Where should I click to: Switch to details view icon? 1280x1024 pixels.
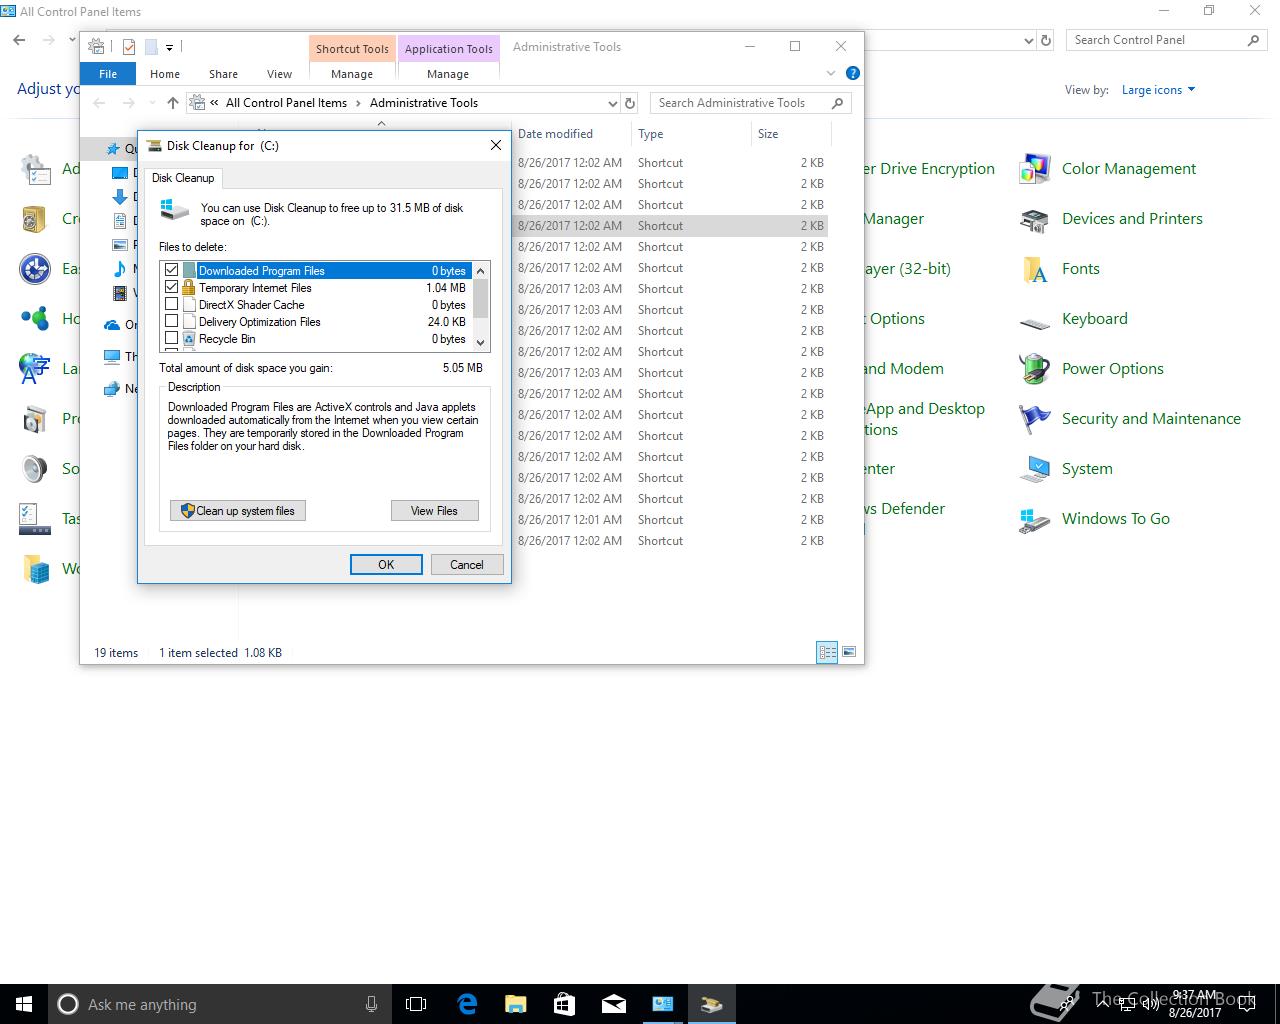[x=827, y=652]
